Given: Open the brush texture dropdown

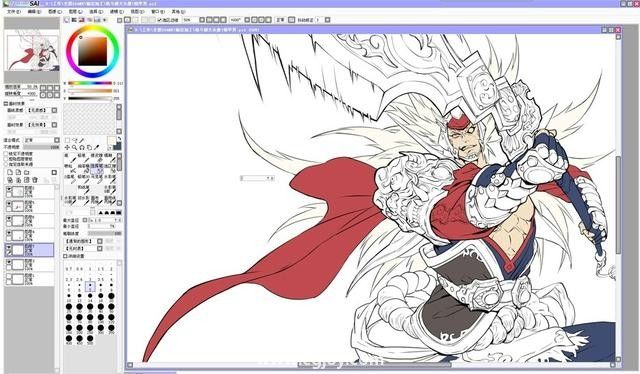Looking at the screenshot, I should [x=100, y=248].
